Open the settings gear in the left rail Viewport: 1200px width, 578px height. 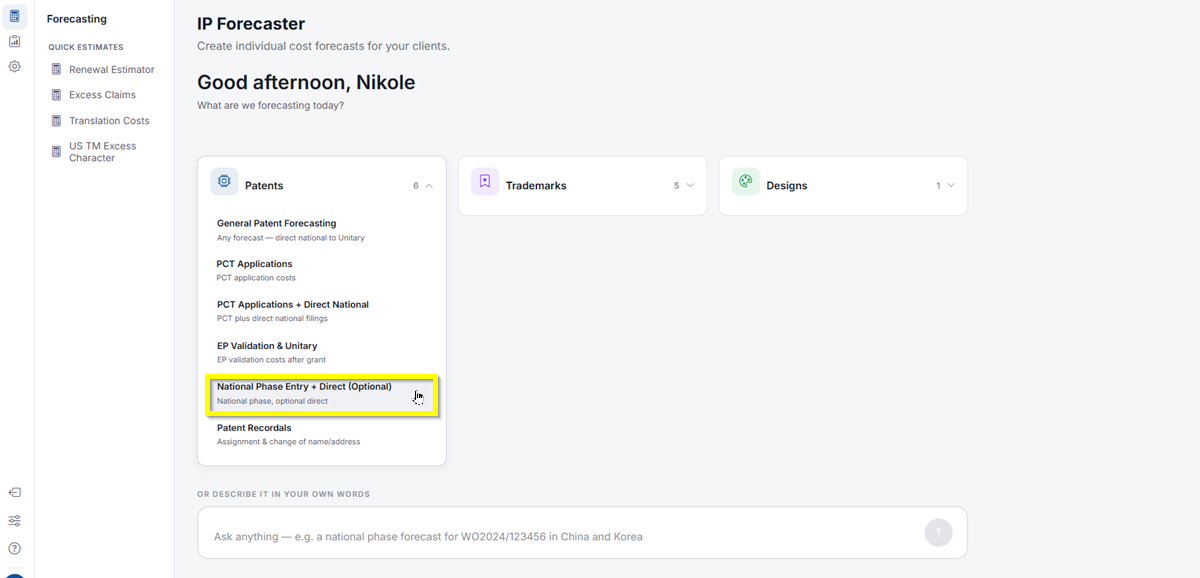pyautogui.click(x=14, y=66)
